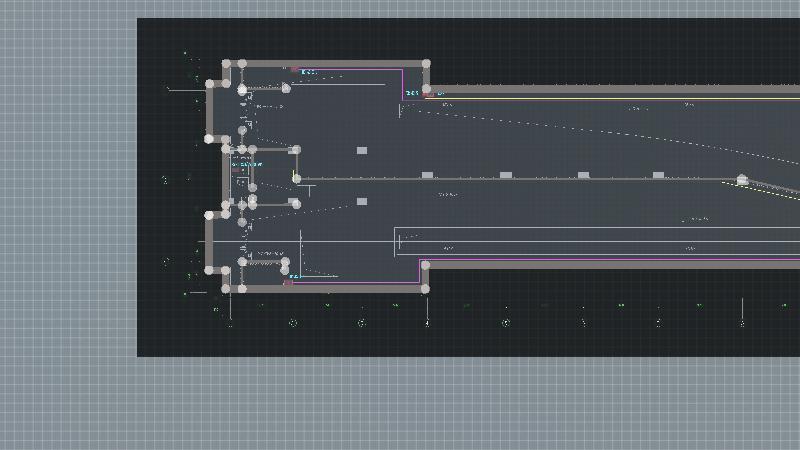Image resolution: width=800 pixels, height=450 pixels.
Task: Select the first gray column block on the center wall
Action: (427, 175)
